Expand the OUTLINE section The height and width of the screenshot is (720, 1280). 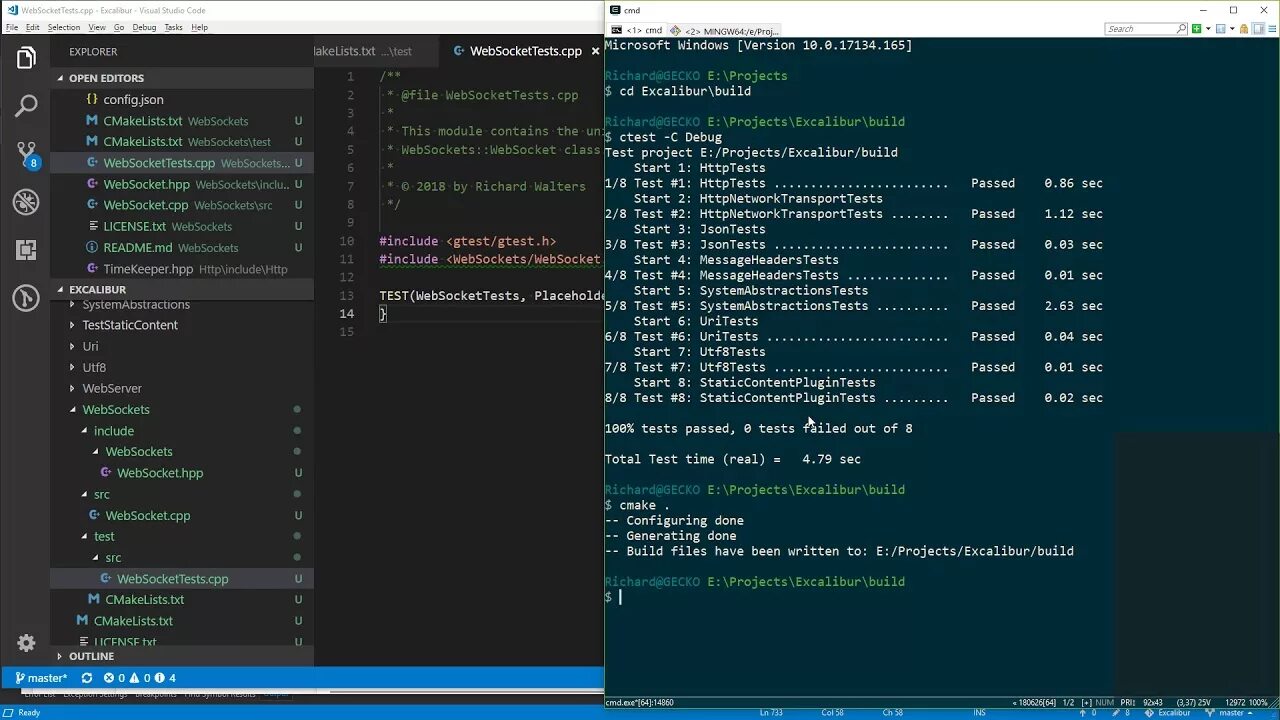point(182,656)
